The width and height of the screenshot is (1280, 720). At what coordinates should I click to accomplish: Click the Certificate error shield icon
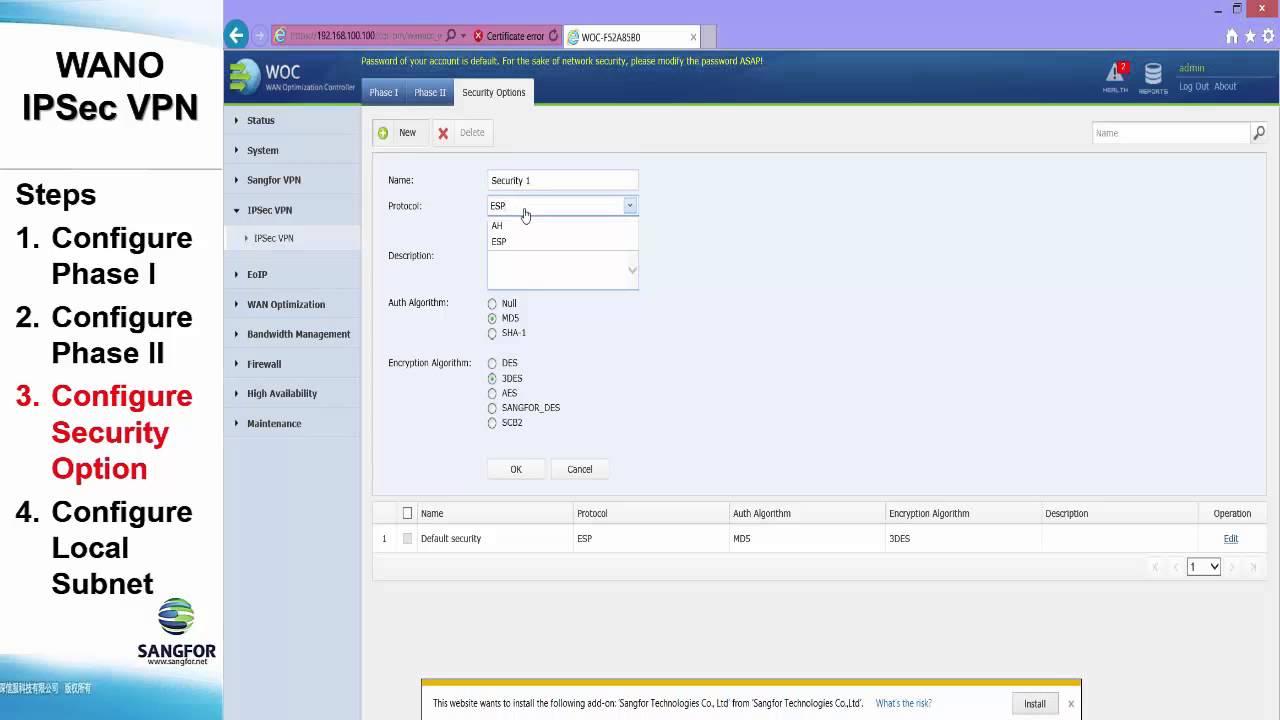pos(478,36)
